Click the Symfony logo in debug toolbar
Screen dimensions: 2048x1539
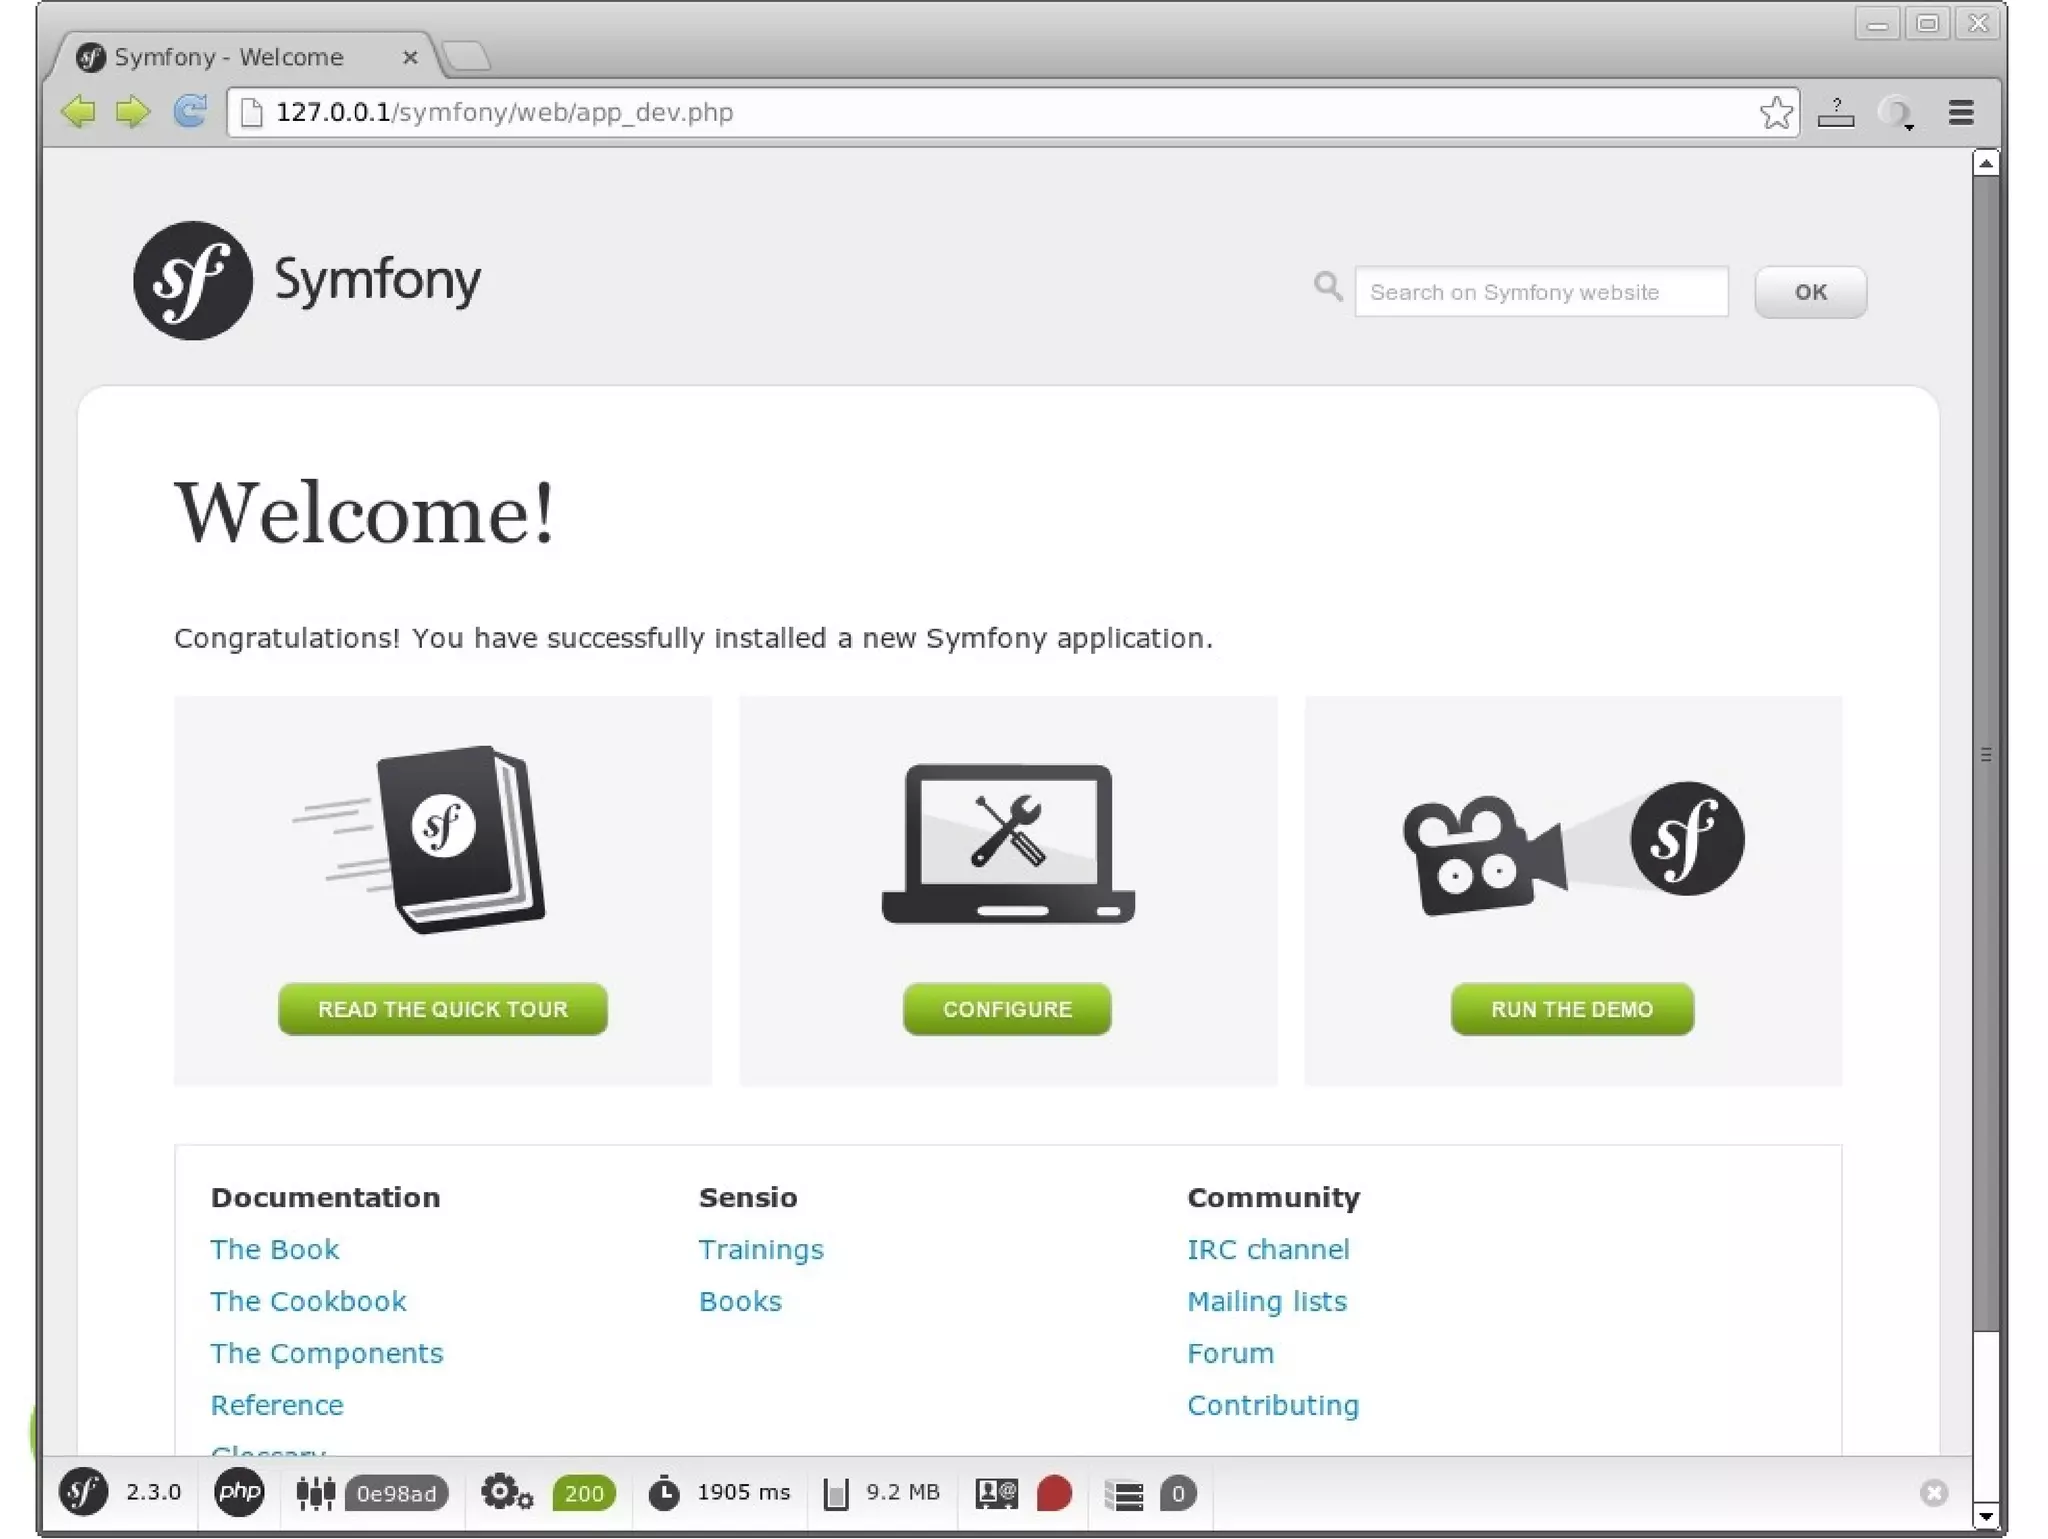(83, 1492)
